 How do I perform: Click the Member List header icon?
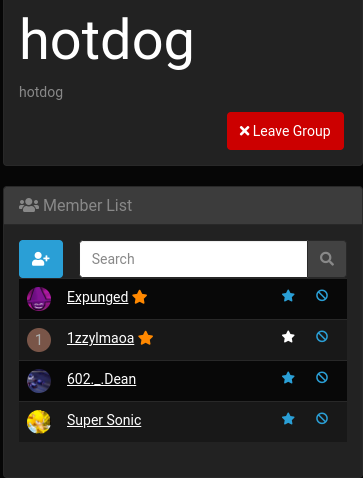[x=29, y=205]
